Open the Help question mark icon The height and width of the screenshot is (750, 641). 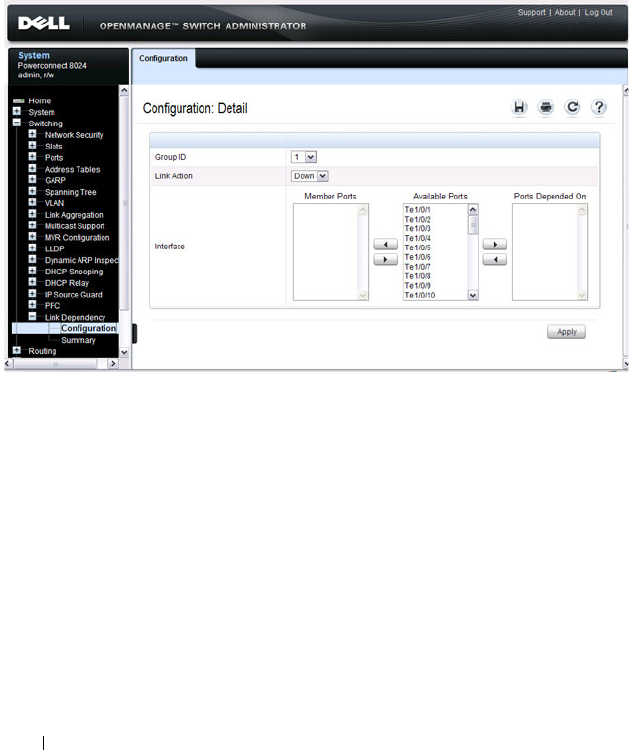pyautogui.click(x=599, y=108)
